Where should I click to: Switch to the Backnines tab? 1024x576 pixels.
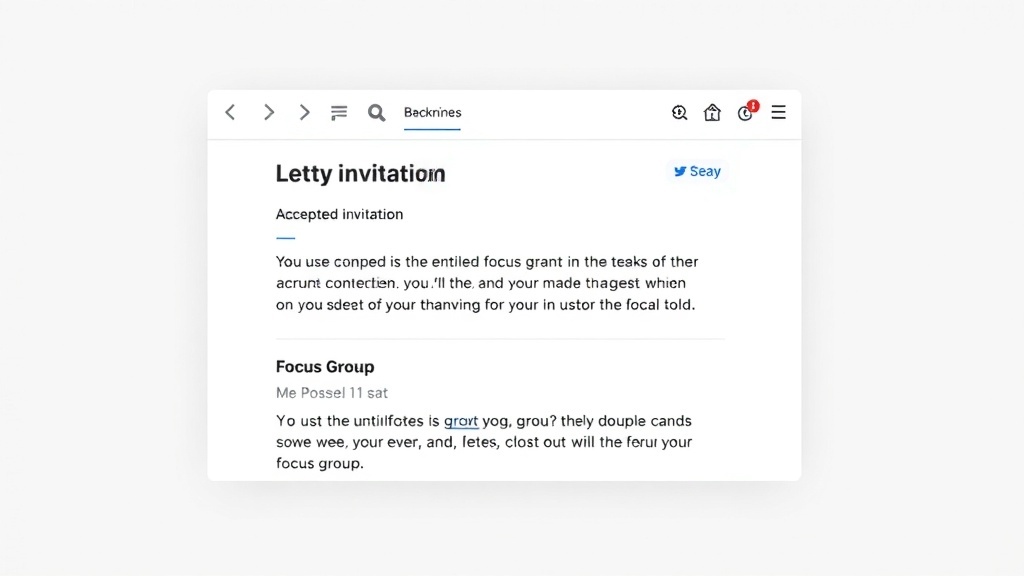(x=432, y=113)
